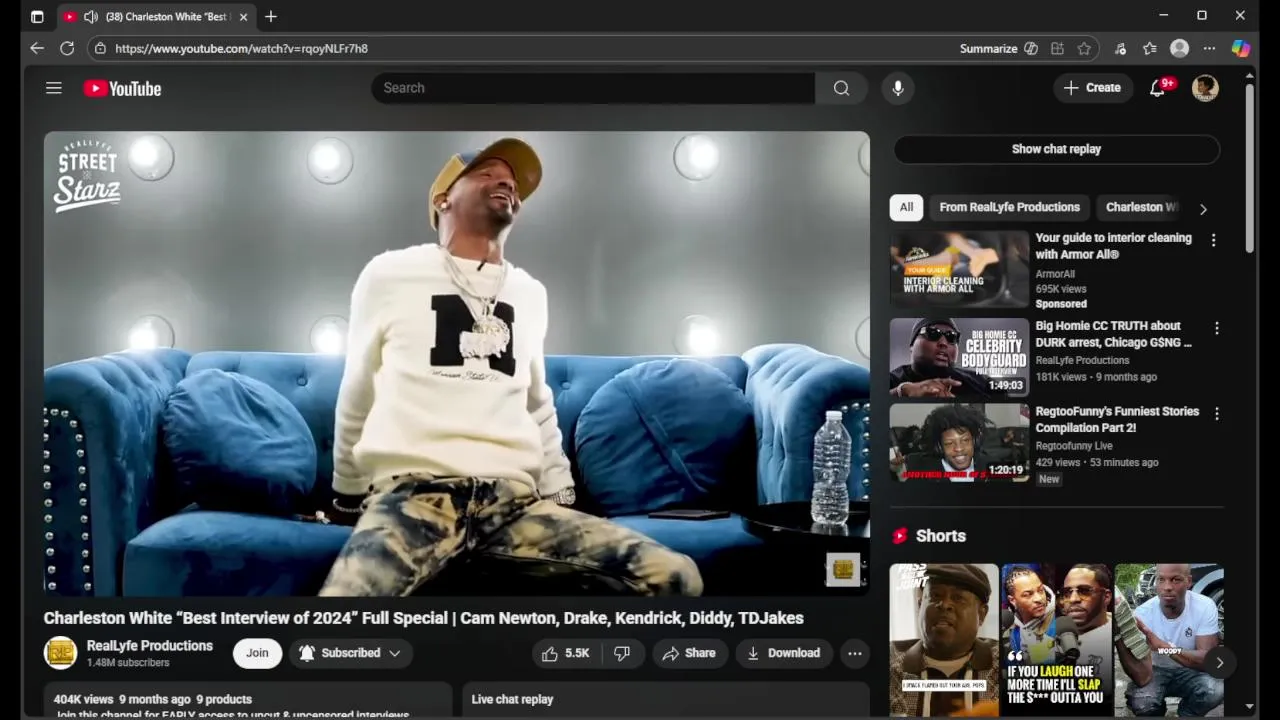Click the video title text
The width and height of the screenshot is (1280, 720).
click(x=424, y=618)
